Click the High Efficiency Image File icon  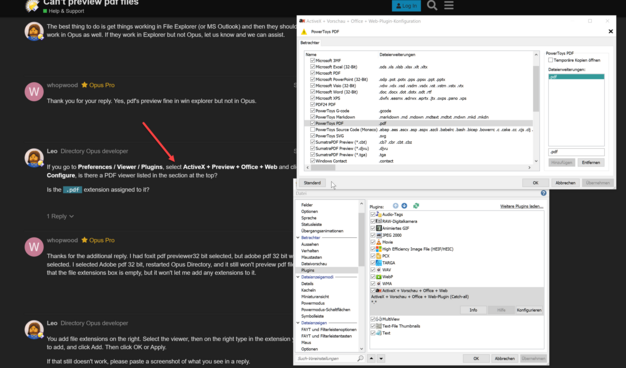click(x=379, y=249)
